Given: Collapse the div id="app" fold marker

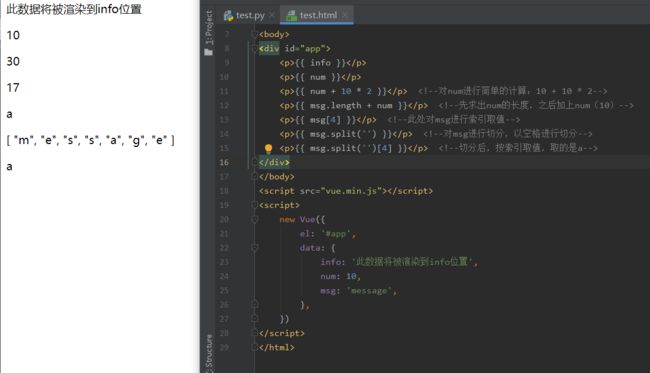Looking at the screenshot, I should point(255,49).
